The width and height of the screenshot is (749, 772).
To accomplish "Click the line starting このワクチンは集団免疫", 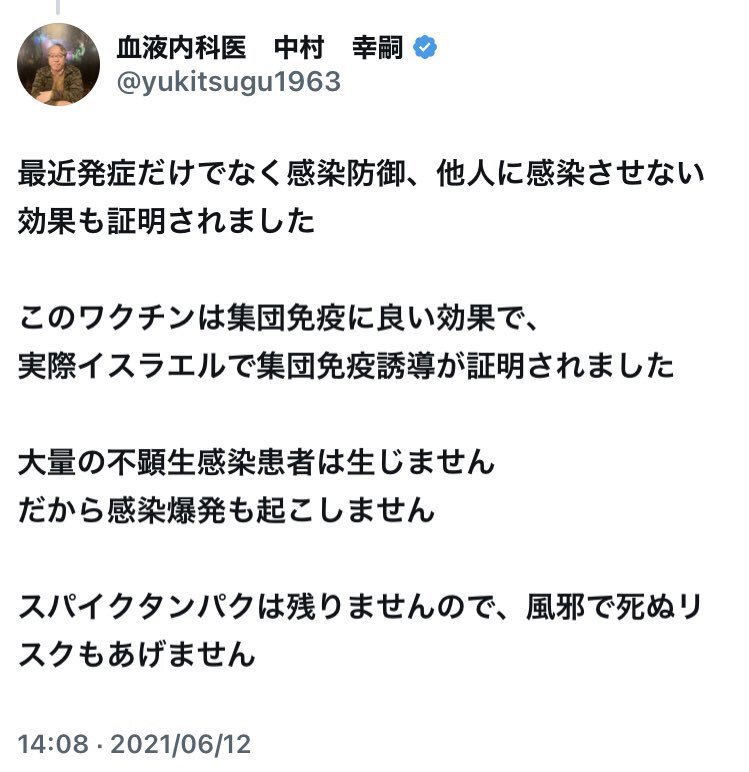I will point(278,318).
